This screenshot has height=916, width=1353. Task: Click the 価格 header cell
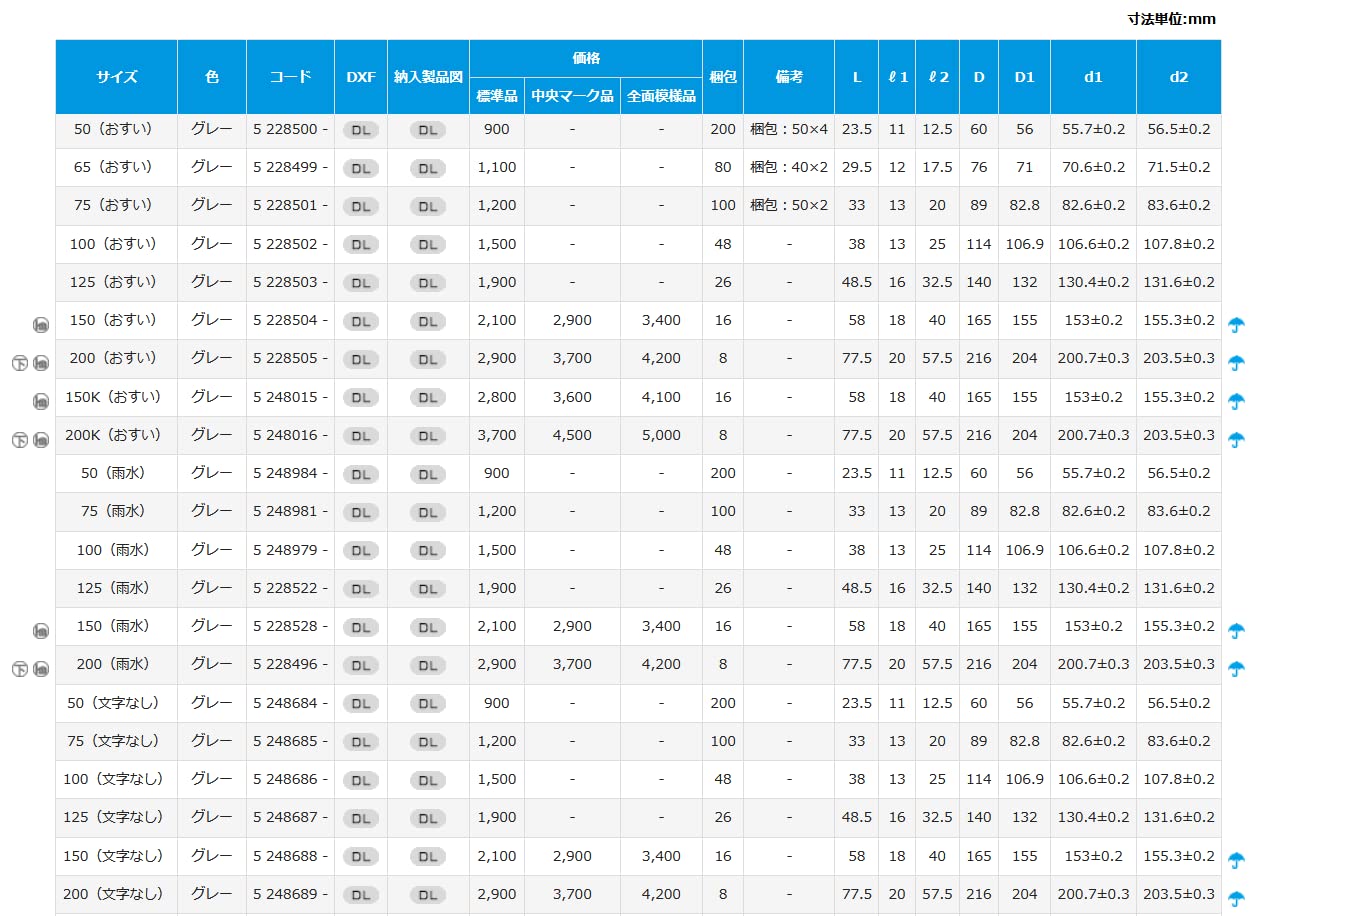(x=585, y=58)
